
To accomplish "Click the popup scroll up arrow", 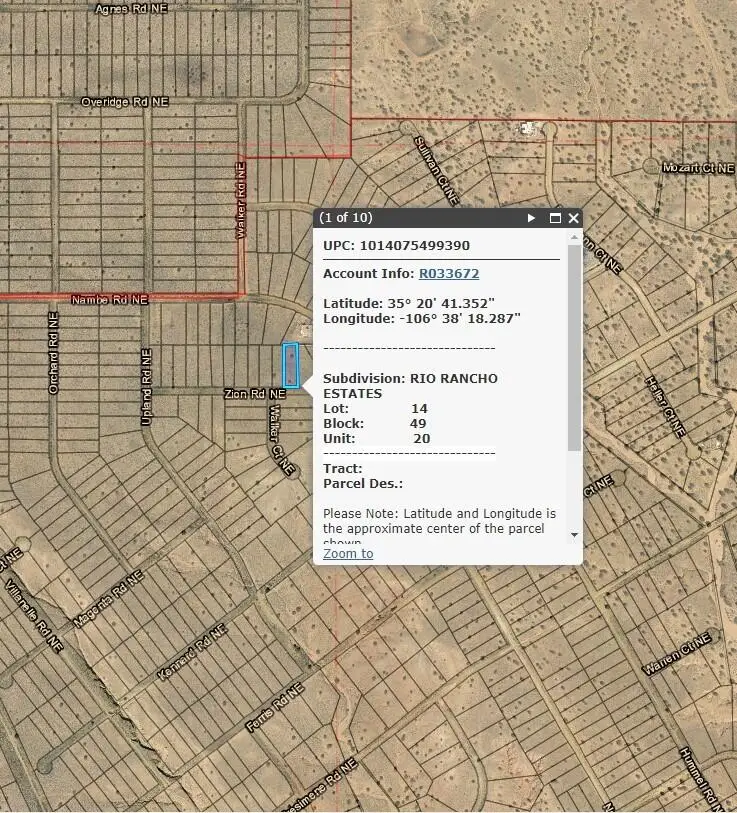I will (x=574, y=238).
